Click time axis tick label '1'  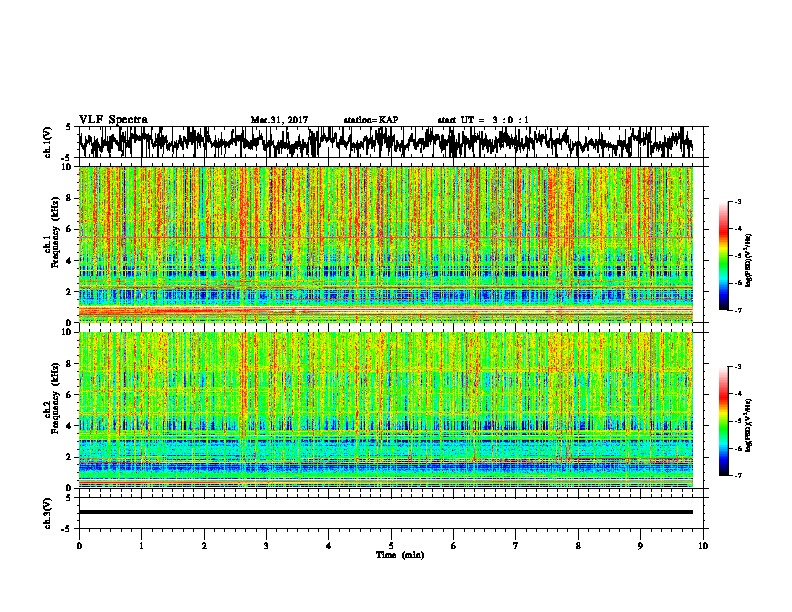coord(141,546)
